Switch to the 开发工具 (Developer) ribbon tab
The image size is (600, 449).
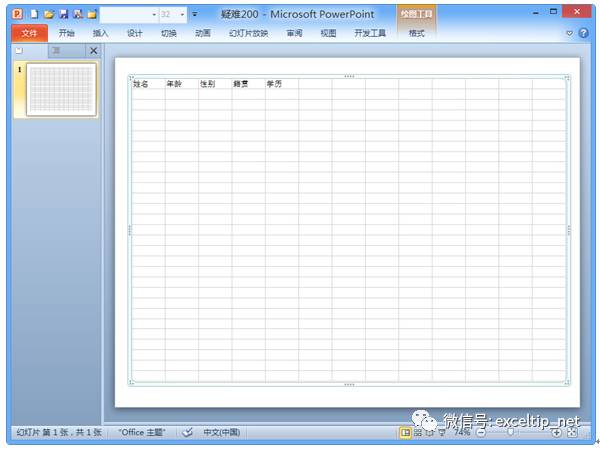coord(370,33)
